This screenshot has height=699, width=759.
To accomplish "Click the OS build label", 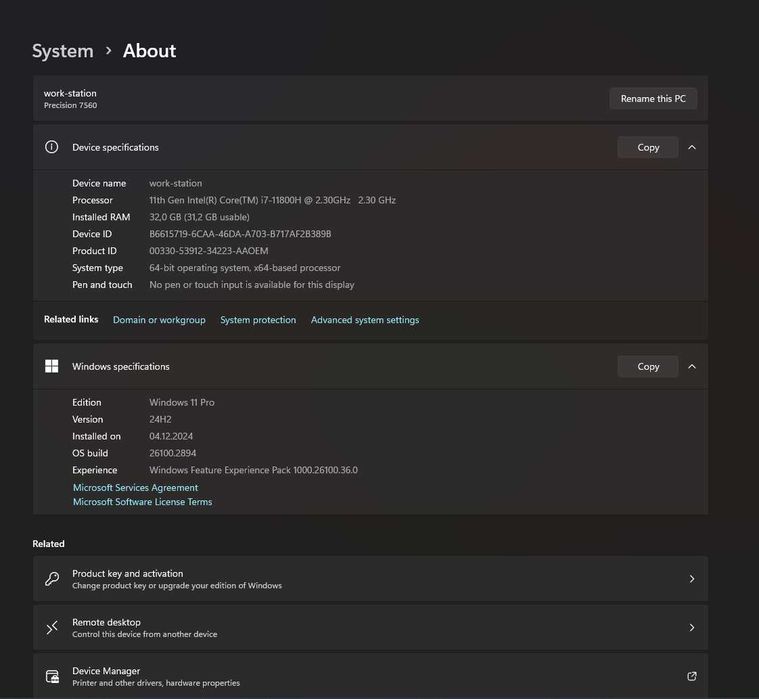I will (90, 453).
